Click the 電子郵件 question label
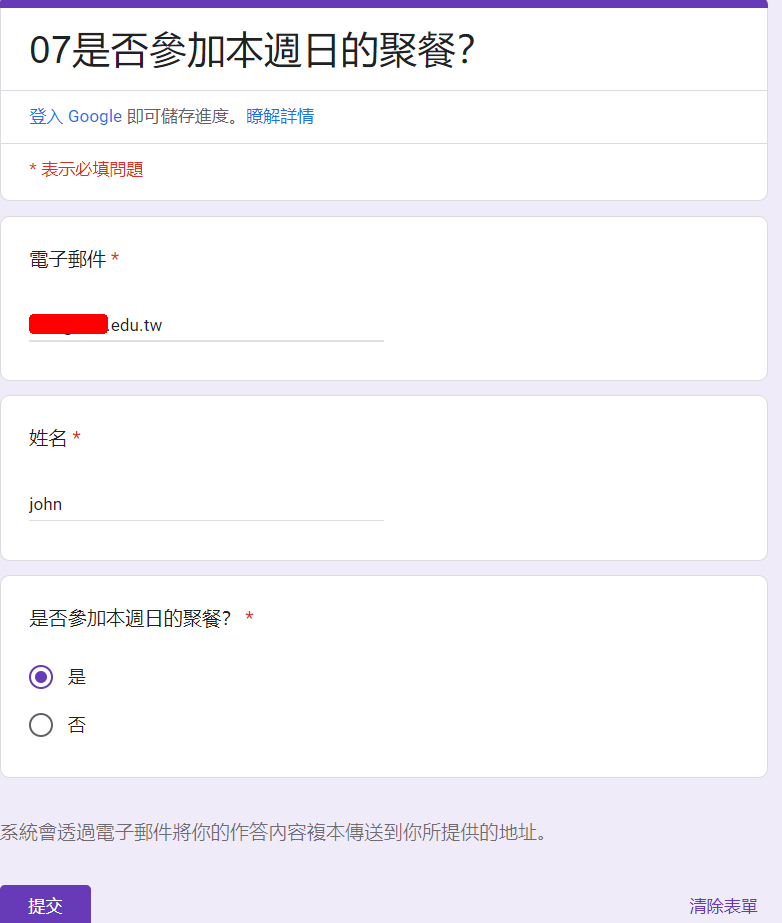782x923 pixels. click(67, 260)
